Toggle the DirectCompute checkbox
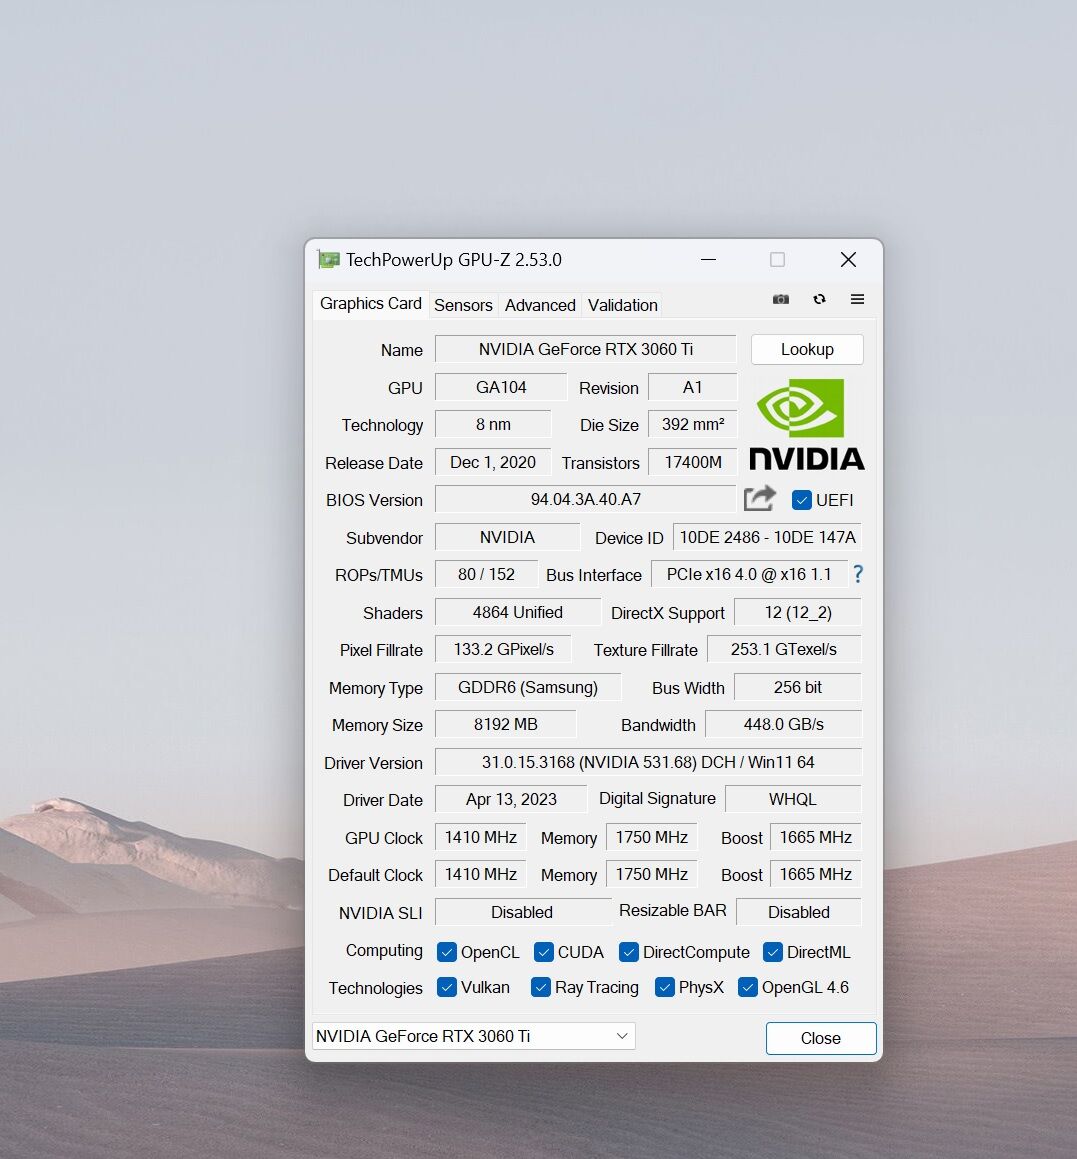Screen dimensions: 1077x1159 [628, 952]
